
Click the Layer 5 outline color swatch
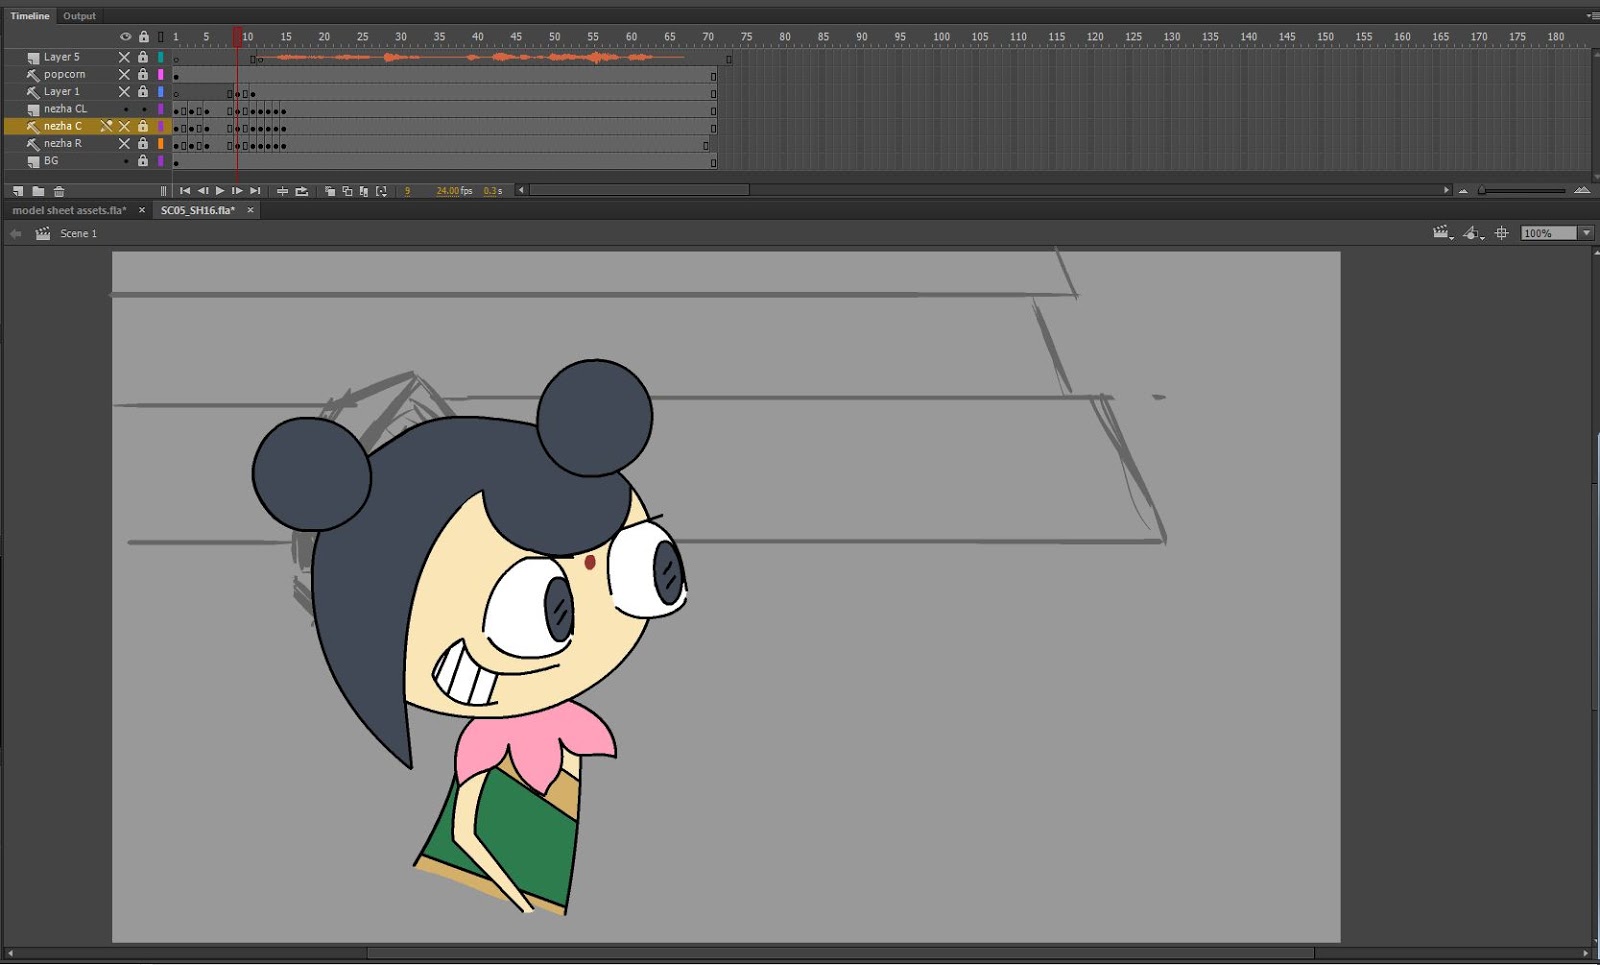point(160,57)
